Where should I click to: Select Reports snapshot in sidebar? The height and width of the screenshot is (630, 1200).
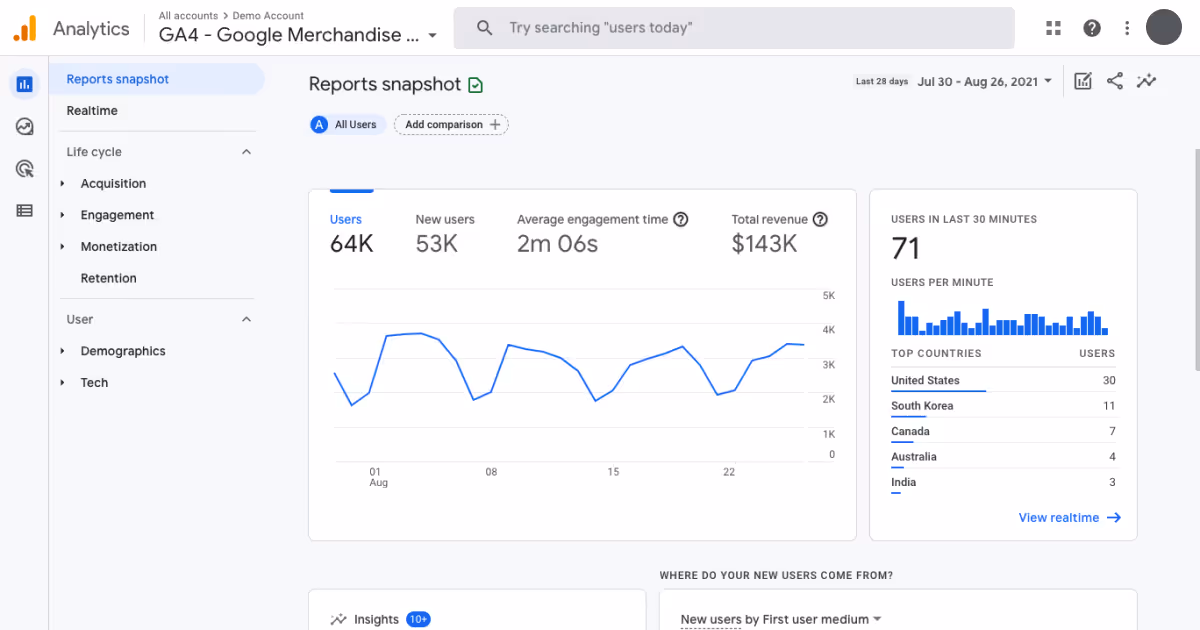point(157,79)
